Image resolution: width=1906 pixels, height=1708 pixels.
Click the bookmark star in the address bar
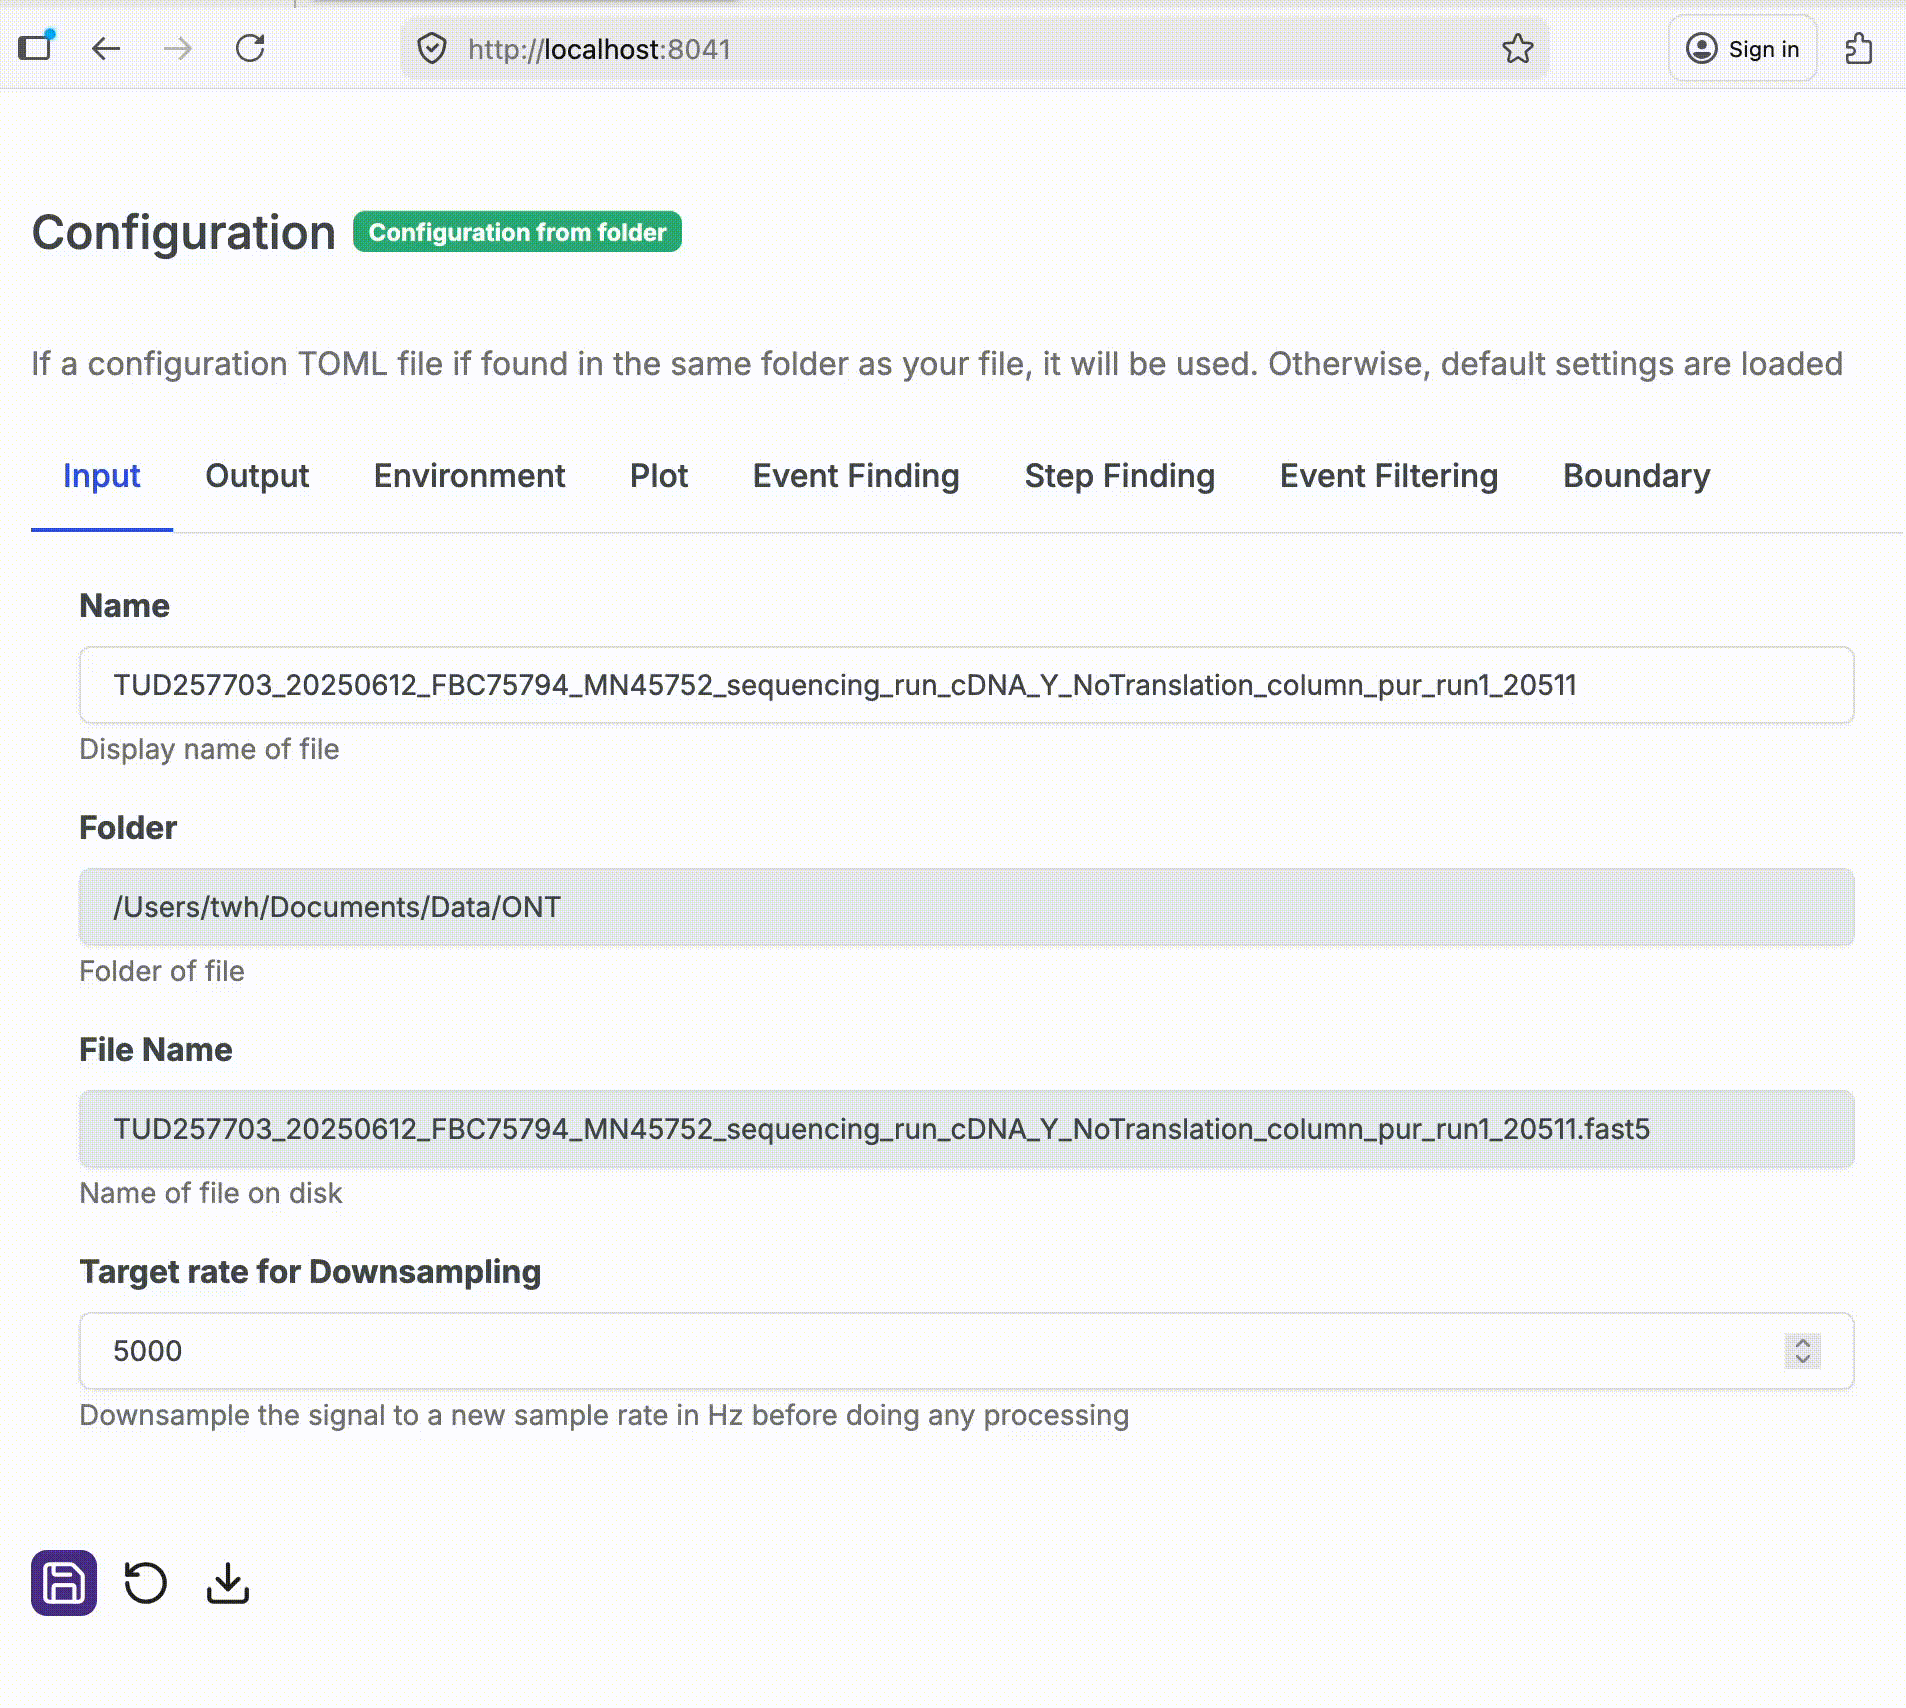pos(1518,48)
